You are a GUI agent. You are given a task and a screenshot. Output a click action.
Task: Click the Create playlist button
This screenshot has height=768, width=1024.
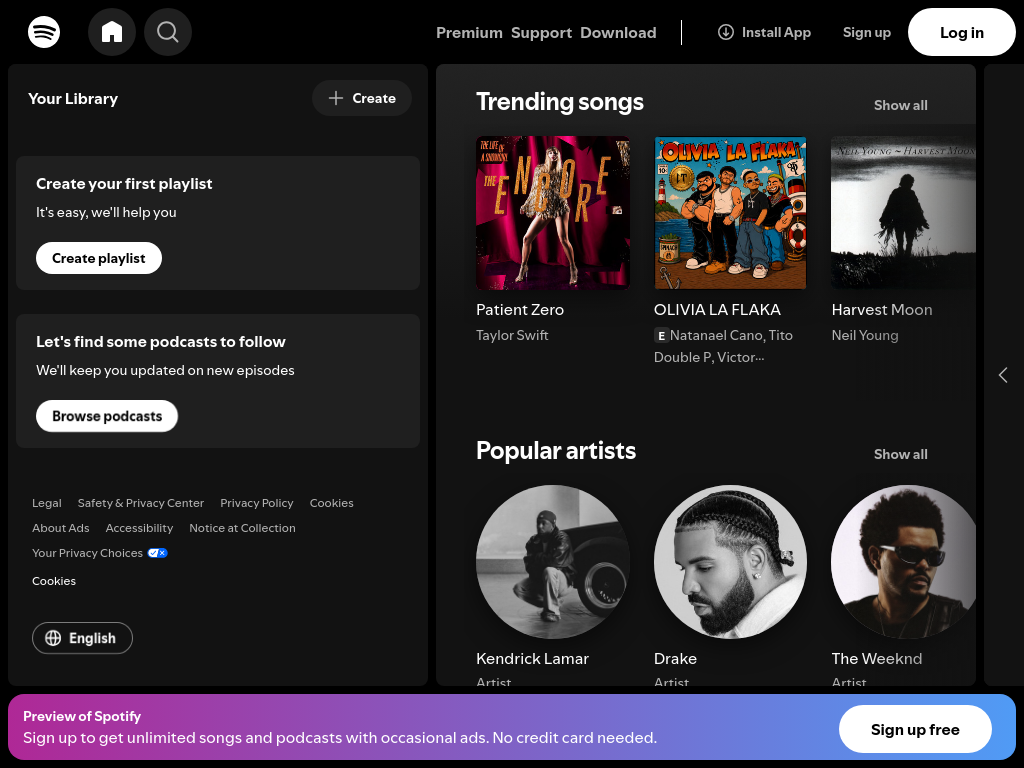coord(99,258)
